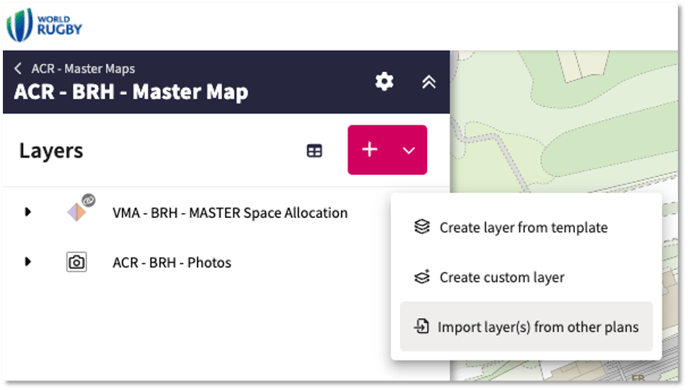This screenshot has width=688, height=390.
Task: Choose Import layer(s) from other plans
Action: 526,326
